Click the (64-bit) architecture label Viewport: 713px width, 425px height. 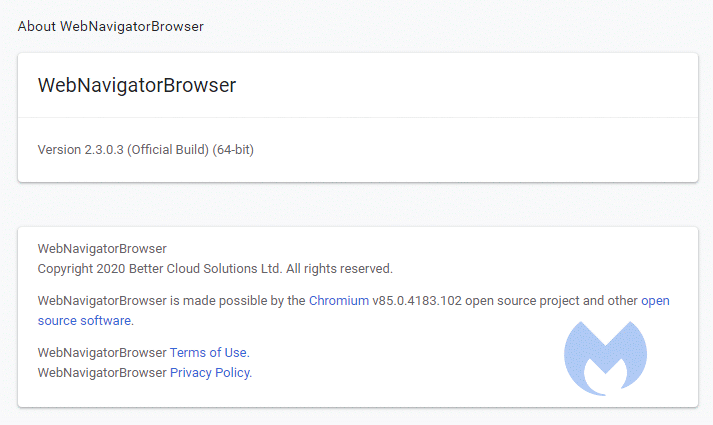(x=240, y=150)
